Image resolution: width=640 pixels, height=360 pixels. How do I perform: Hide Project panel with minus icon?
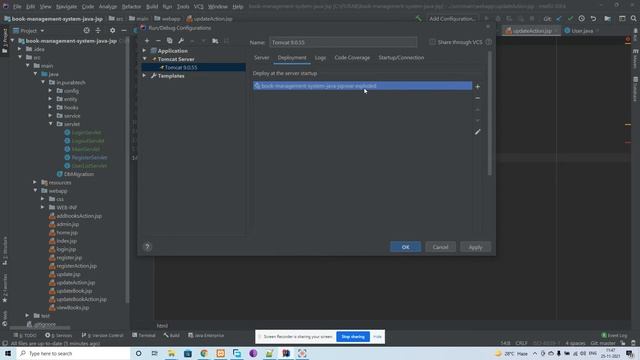click(124, 31)
